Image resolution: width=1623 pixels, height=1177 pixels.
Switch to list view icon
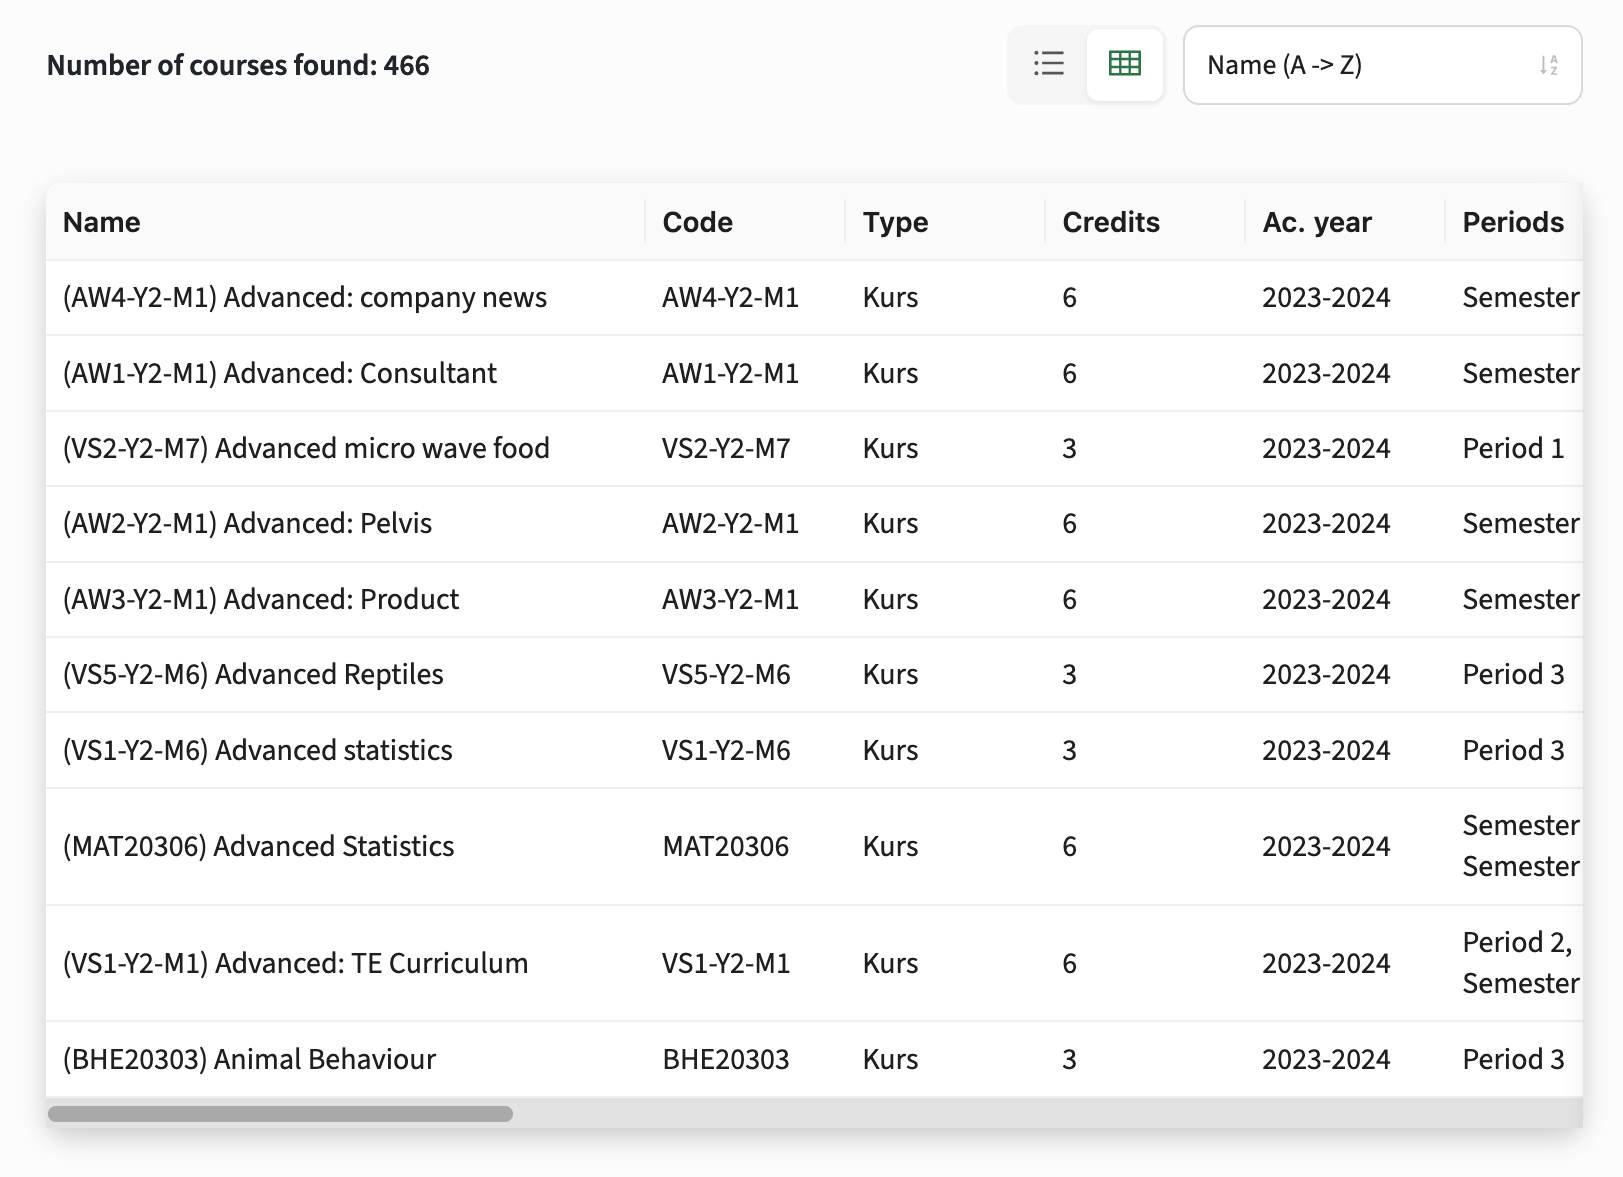click(1048, 64)
